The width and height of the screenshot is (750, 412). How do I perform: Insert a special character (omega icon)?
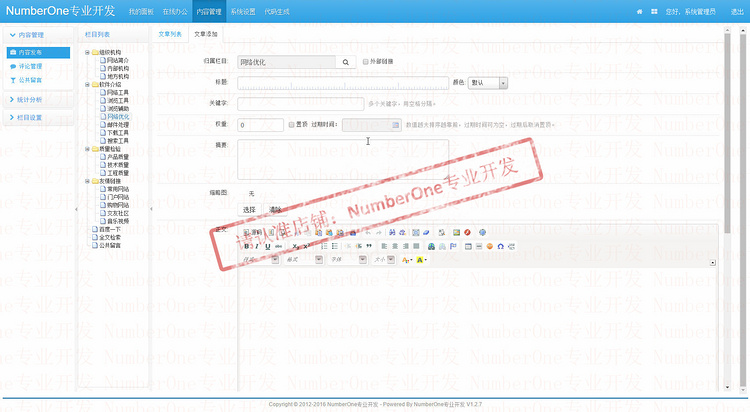coord(500,246)
